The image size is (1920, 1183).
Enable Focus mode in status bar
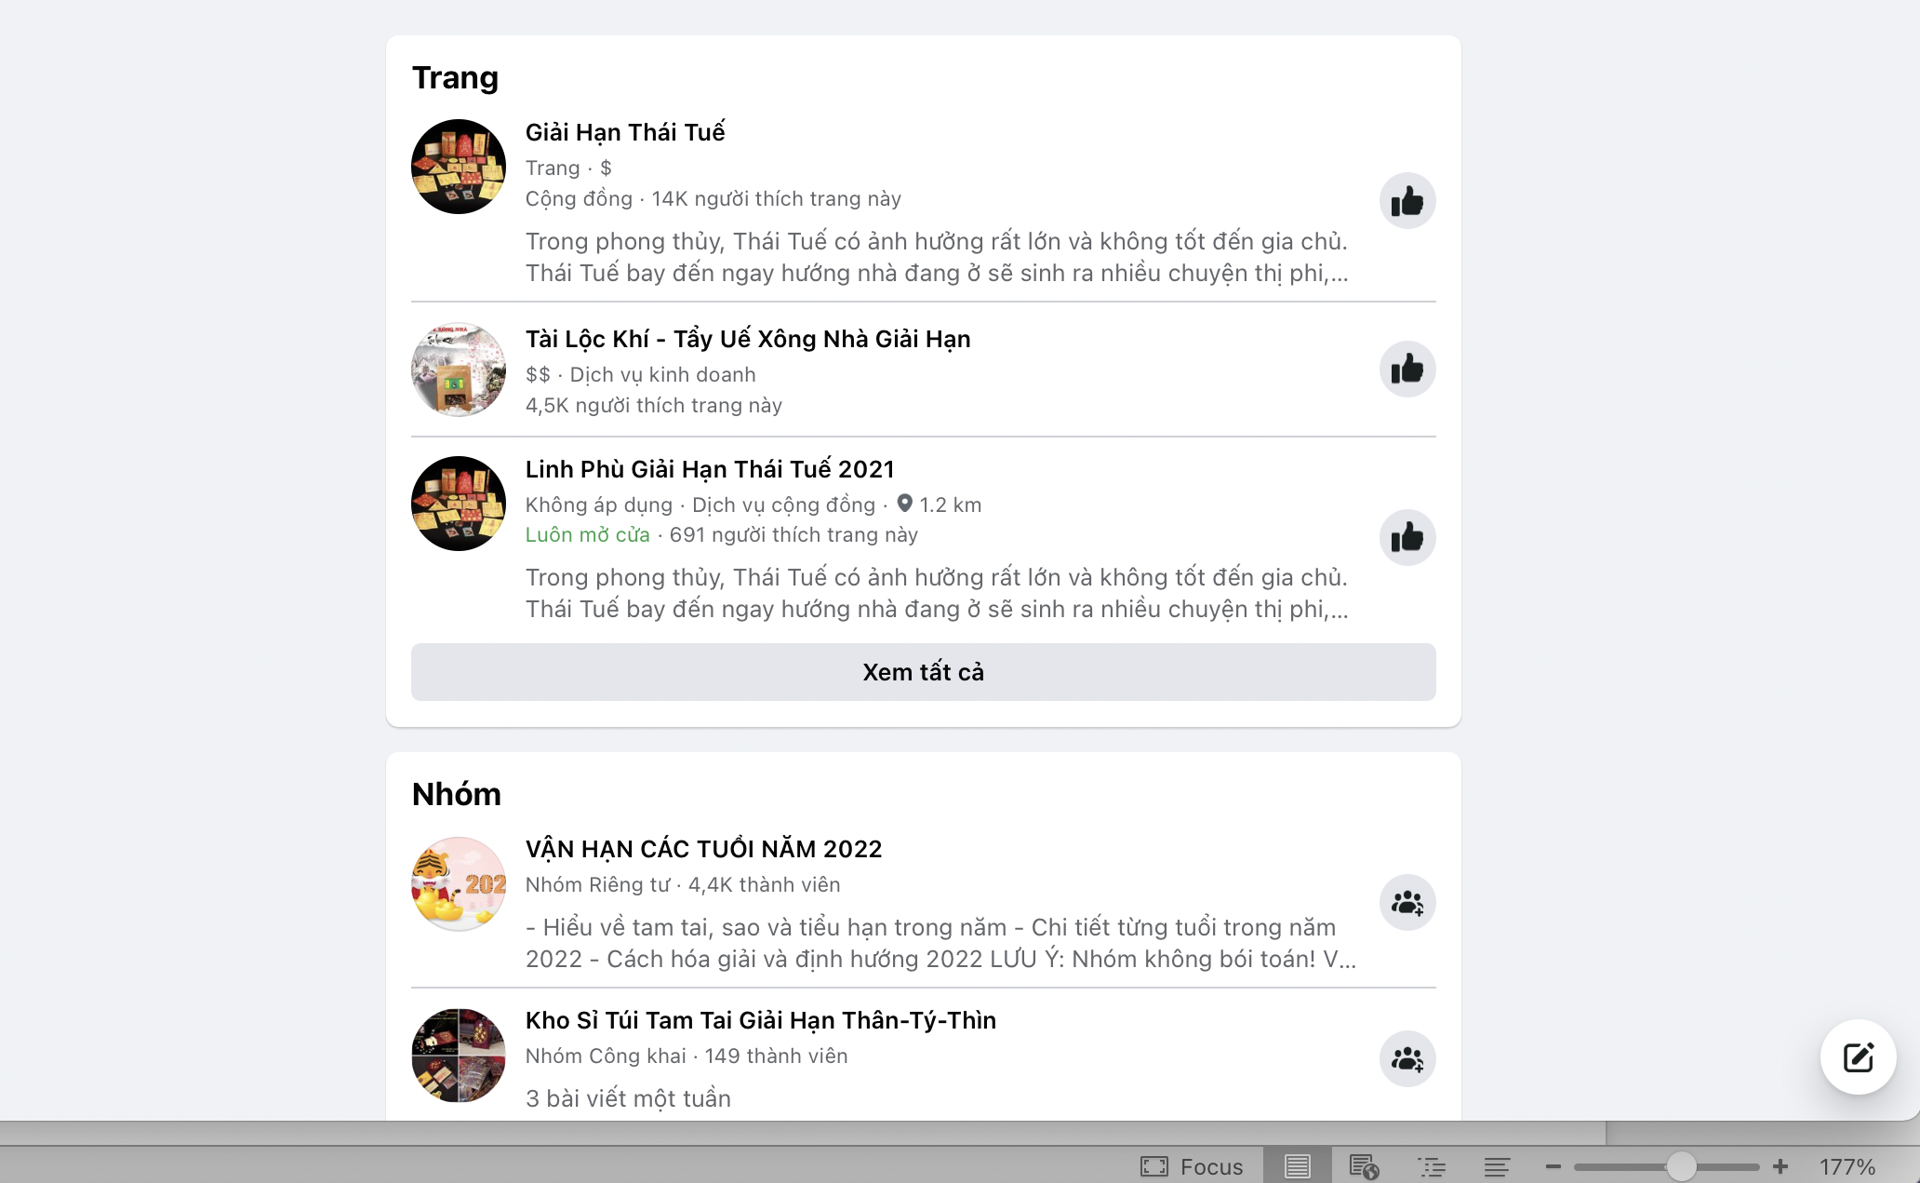(1192, 1166)
